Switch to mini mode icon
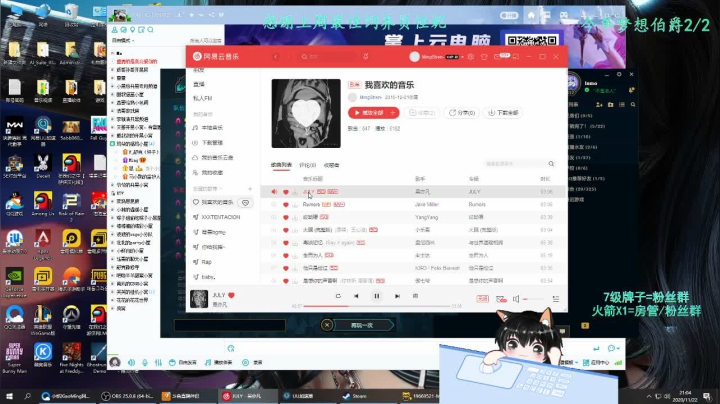This screenshot has height=404, width=720. pyautogui.click(x=516, y=56)
